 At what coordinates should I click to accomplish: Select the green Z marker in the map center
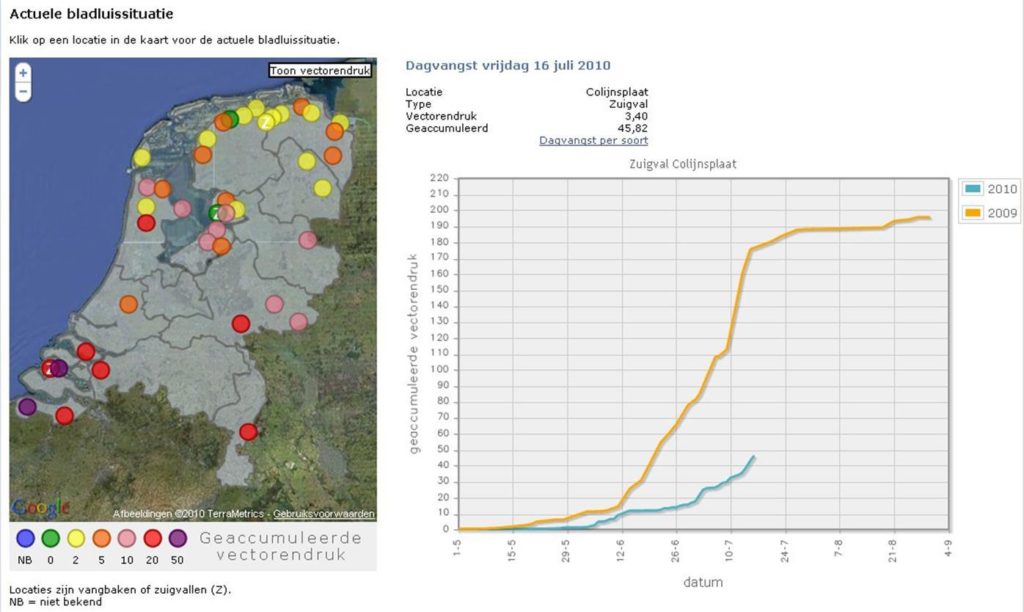216,212
